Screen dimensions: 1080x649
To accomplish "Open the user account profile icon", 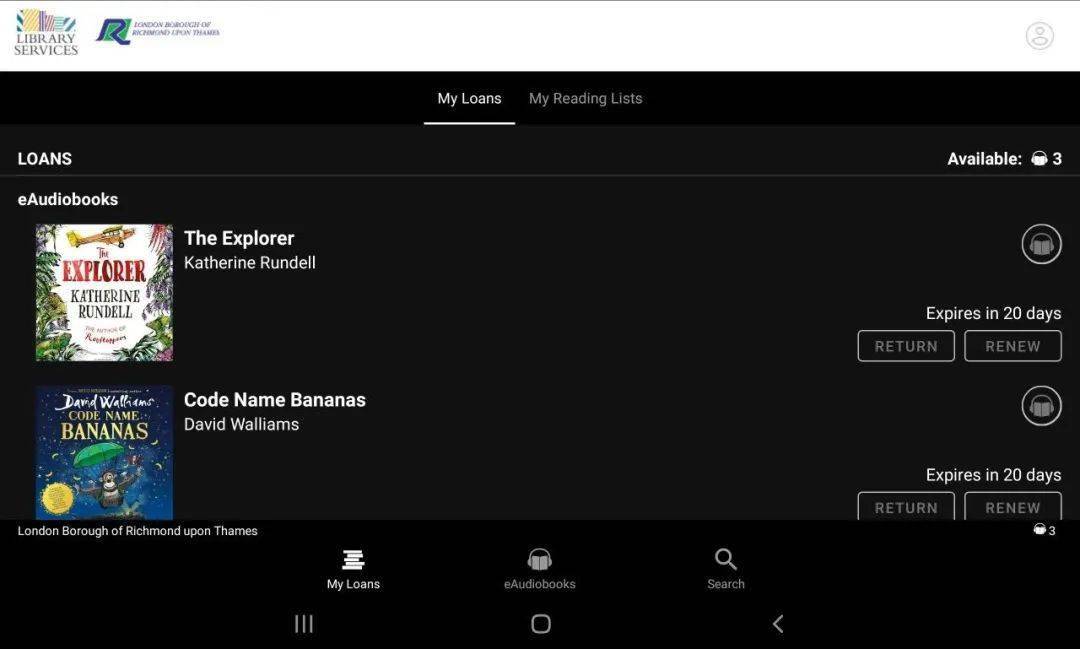I will [1039, 36].
